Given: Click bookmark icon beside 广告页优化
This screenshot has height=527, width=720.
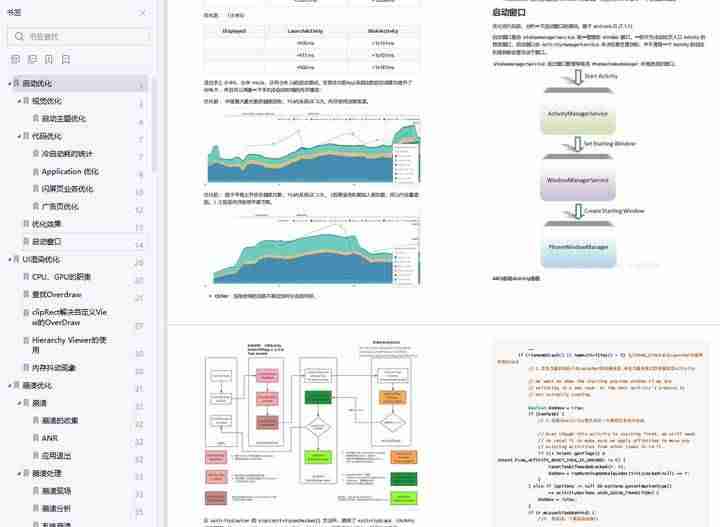Looking at the screenshot, I should [x=36, y=207].
